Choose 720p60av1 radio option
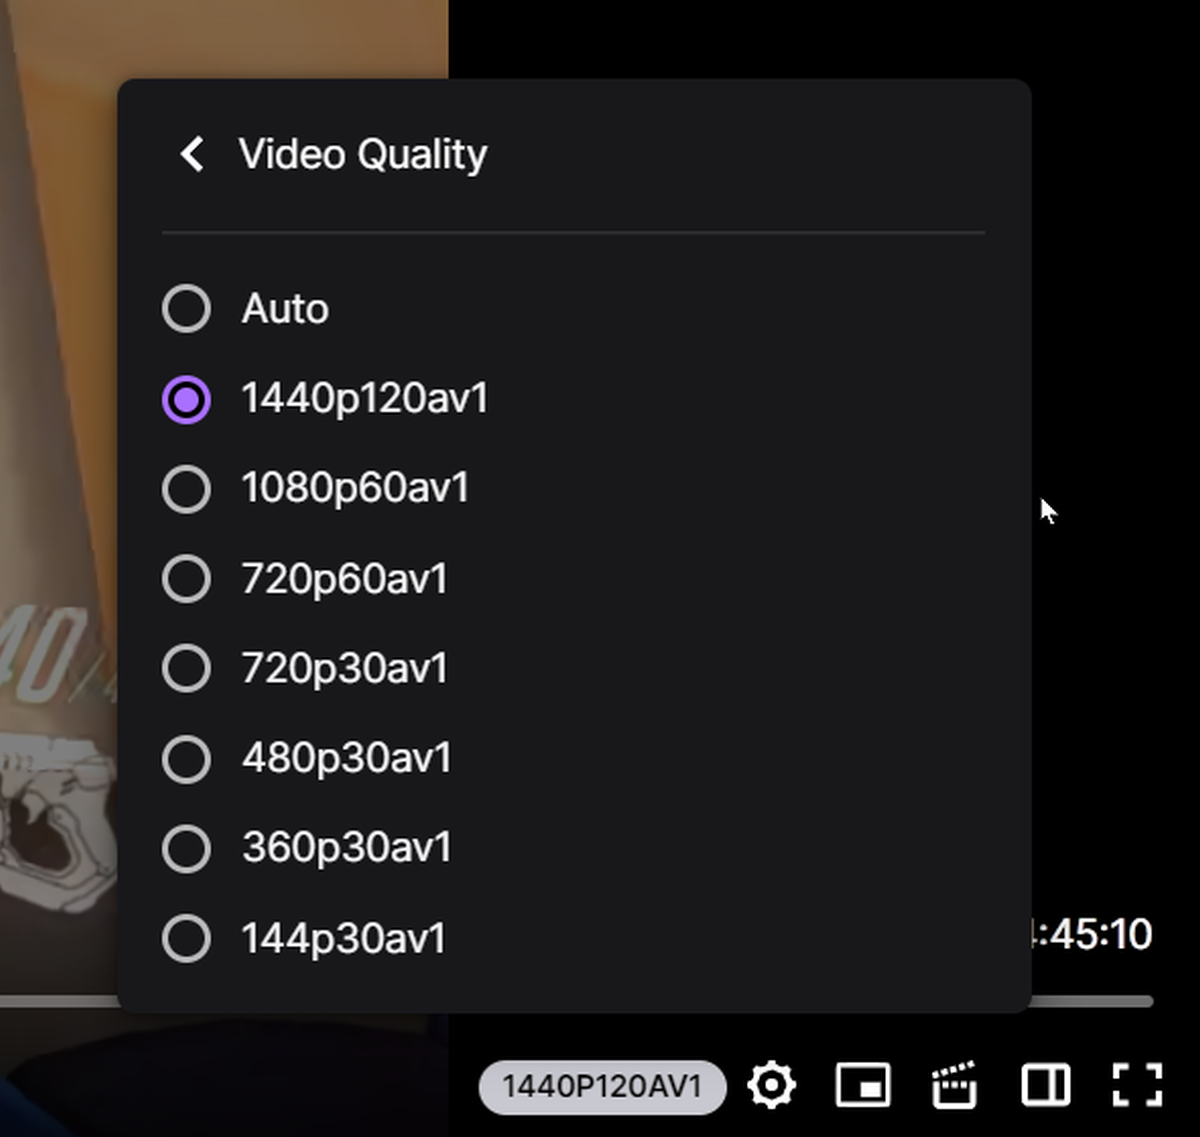Viewport: 1200px width, 1137px height. pos(305,579)
